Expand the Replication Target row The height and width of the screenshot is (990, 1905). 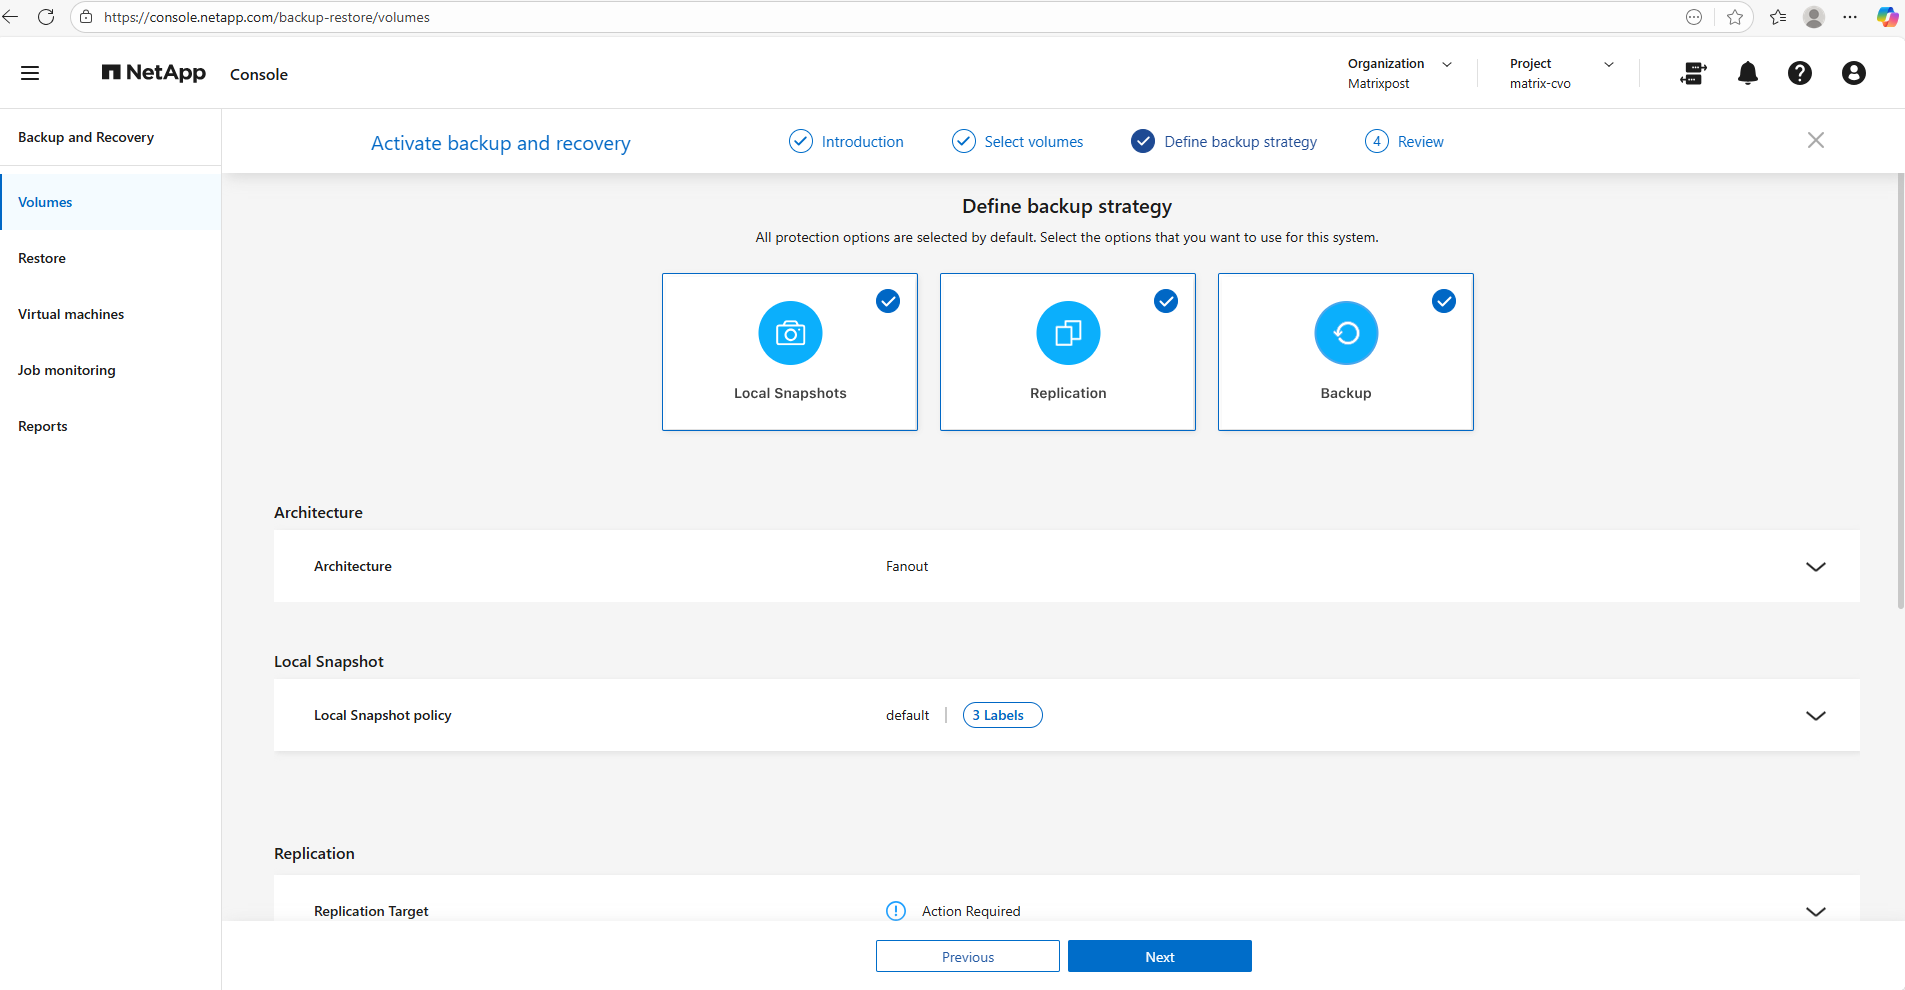pyautogui.click(x=1815, y=911)
